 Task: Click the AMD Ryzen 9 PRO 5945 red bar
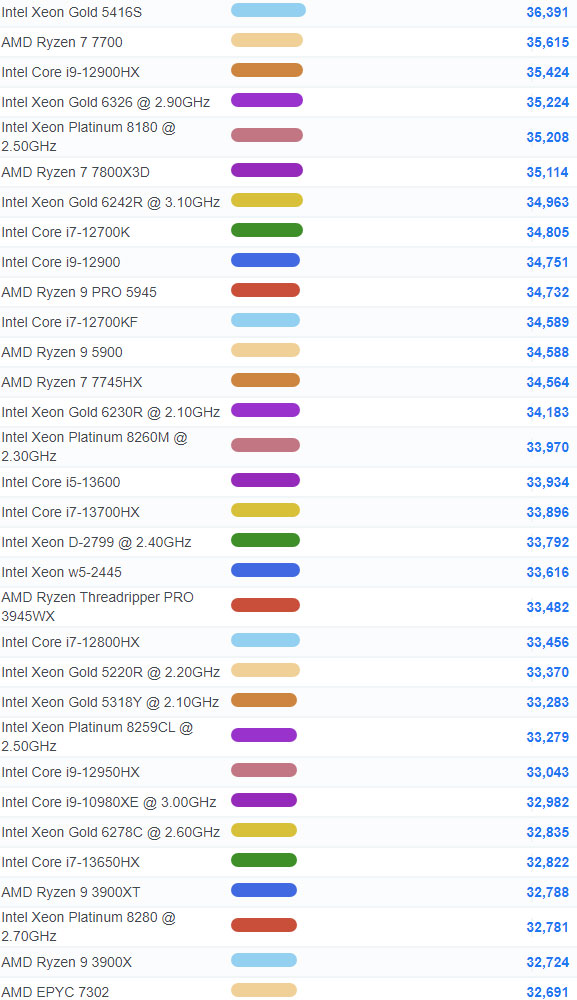pyautogui.click(x=265, y=291)
